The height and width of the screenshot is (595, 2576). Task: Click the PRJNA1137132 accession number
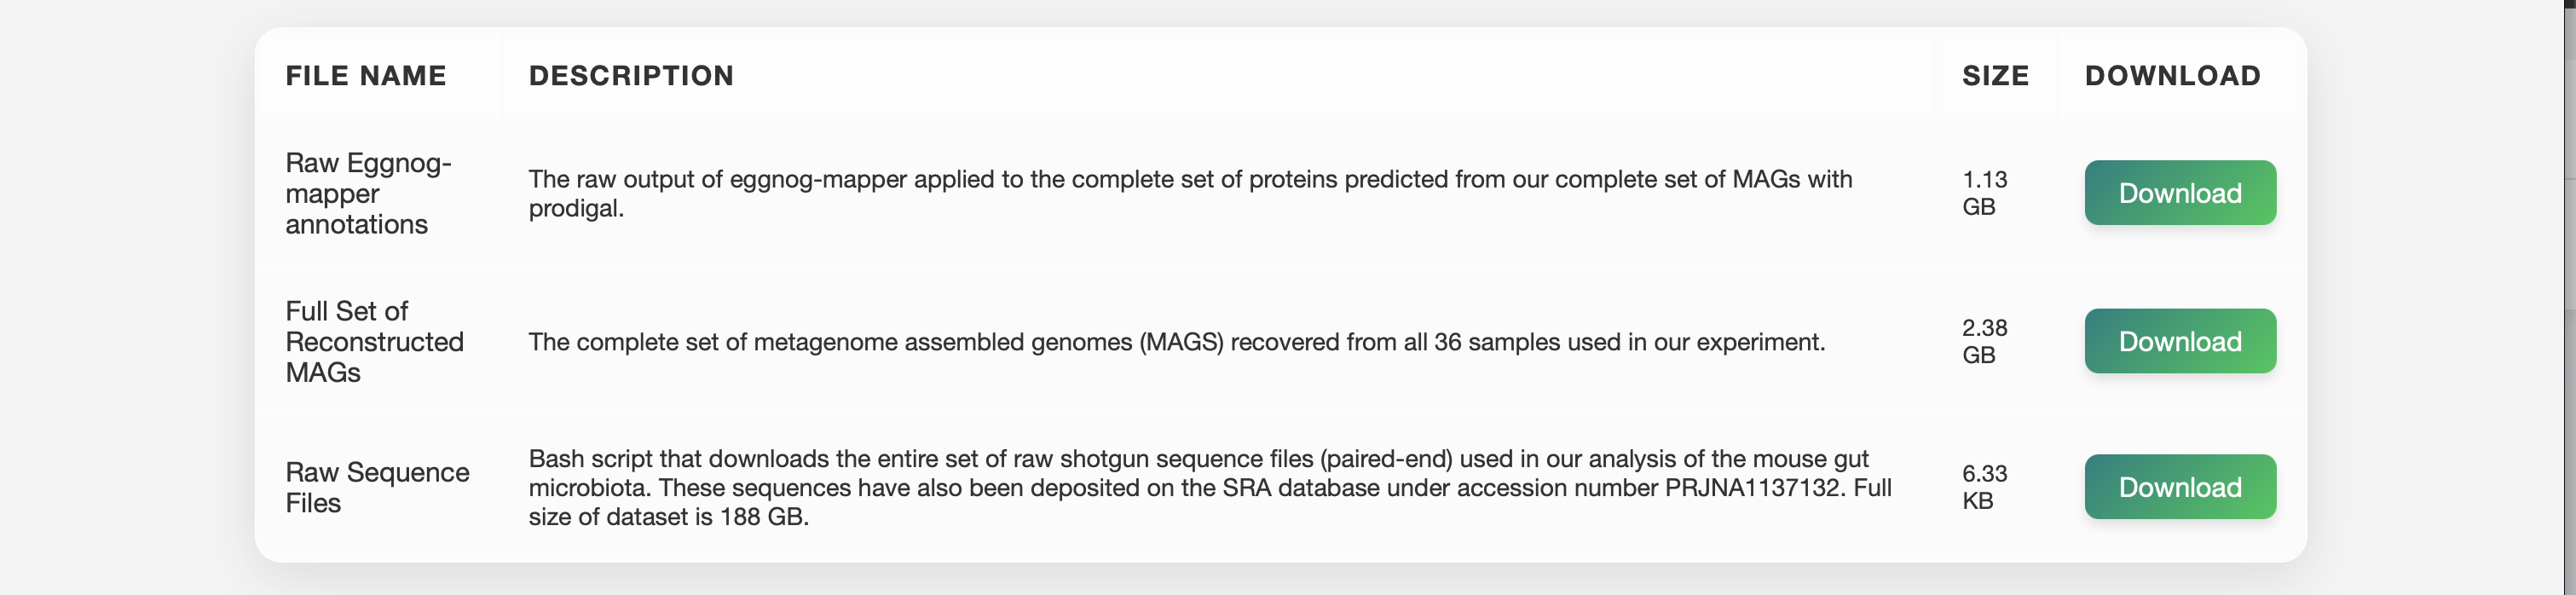[x=1751, y=488]
